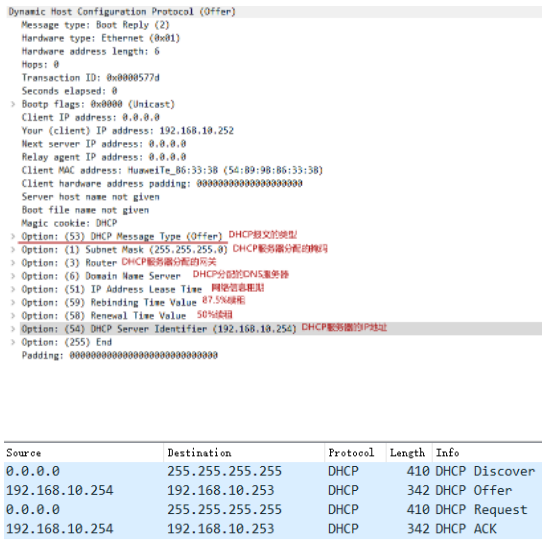Viewport: 550px width, 544px height.
Task: Expand Option 51 IP Address Lease Time
Action: point(13,289)
